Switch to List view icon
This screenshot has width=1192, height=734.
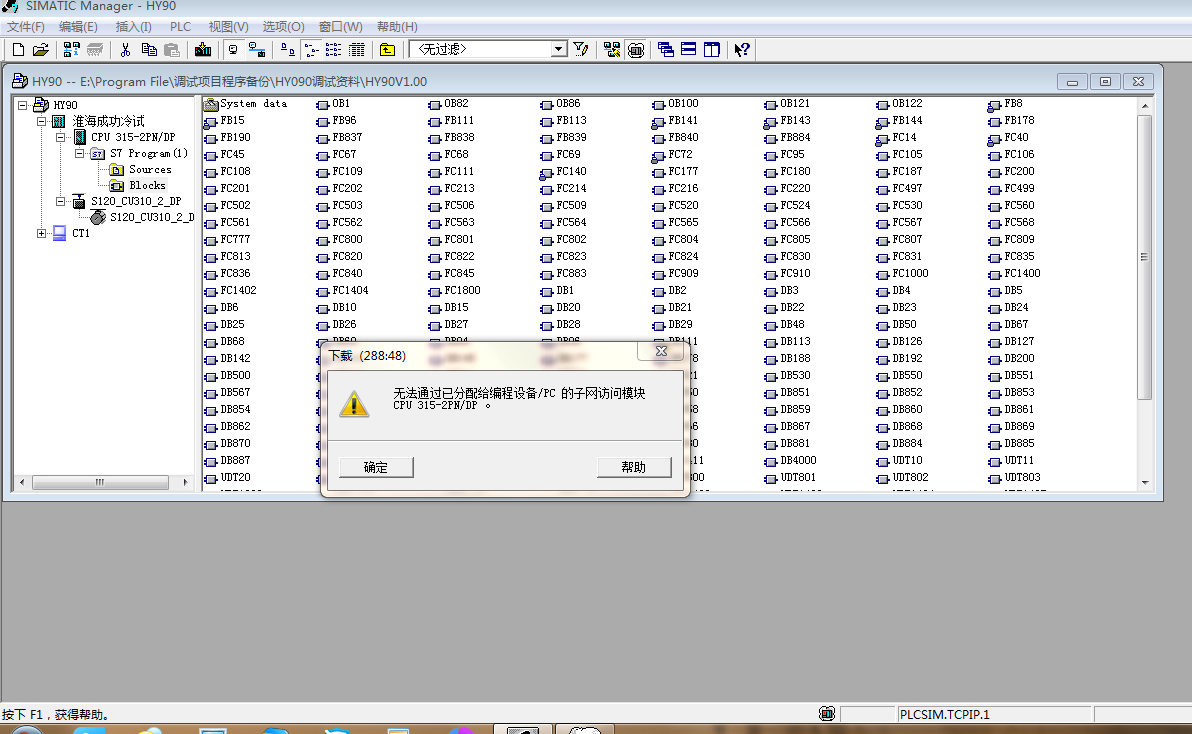[334, 49]
